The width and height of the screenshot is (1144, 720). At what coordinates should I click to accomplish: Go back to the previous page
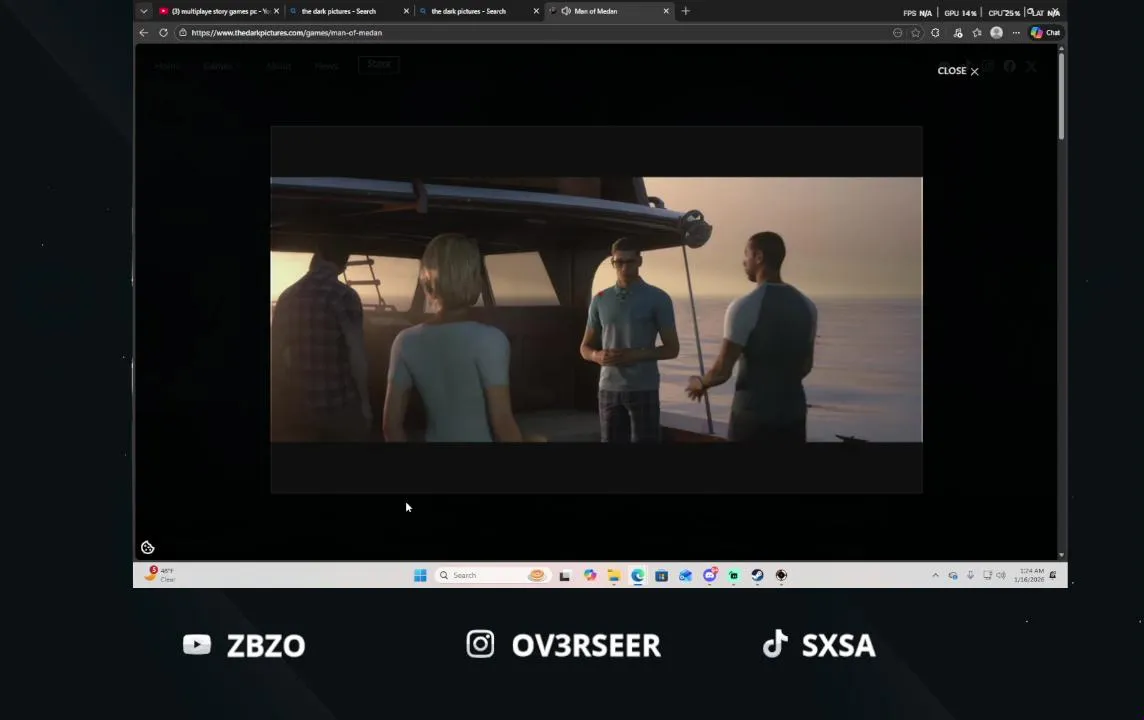[x=144, y=33]
